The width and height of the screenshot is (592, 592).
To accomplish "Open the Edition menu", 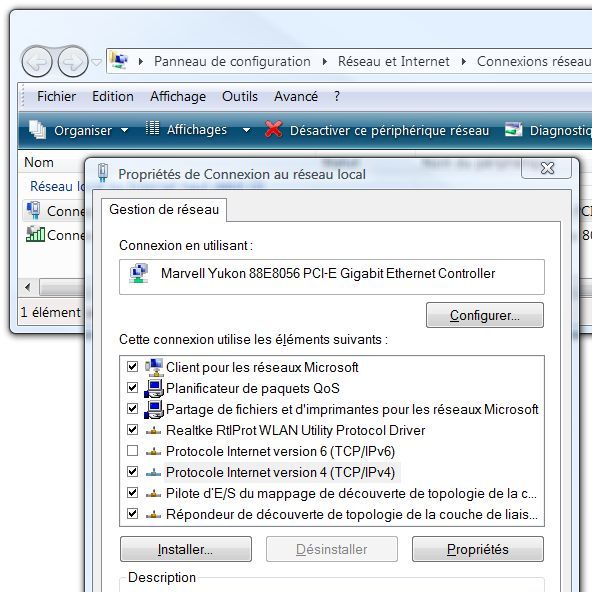I will tap(113, 97).
